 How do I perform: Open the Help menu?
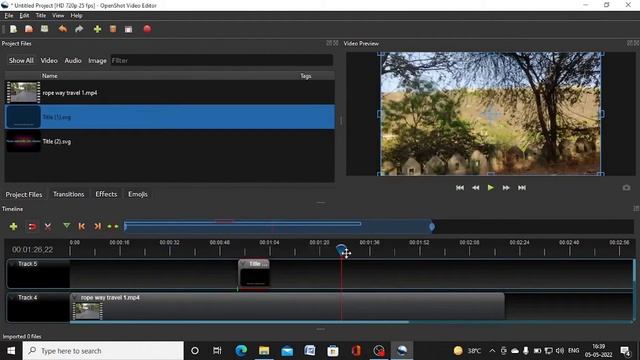click(76, 16)
